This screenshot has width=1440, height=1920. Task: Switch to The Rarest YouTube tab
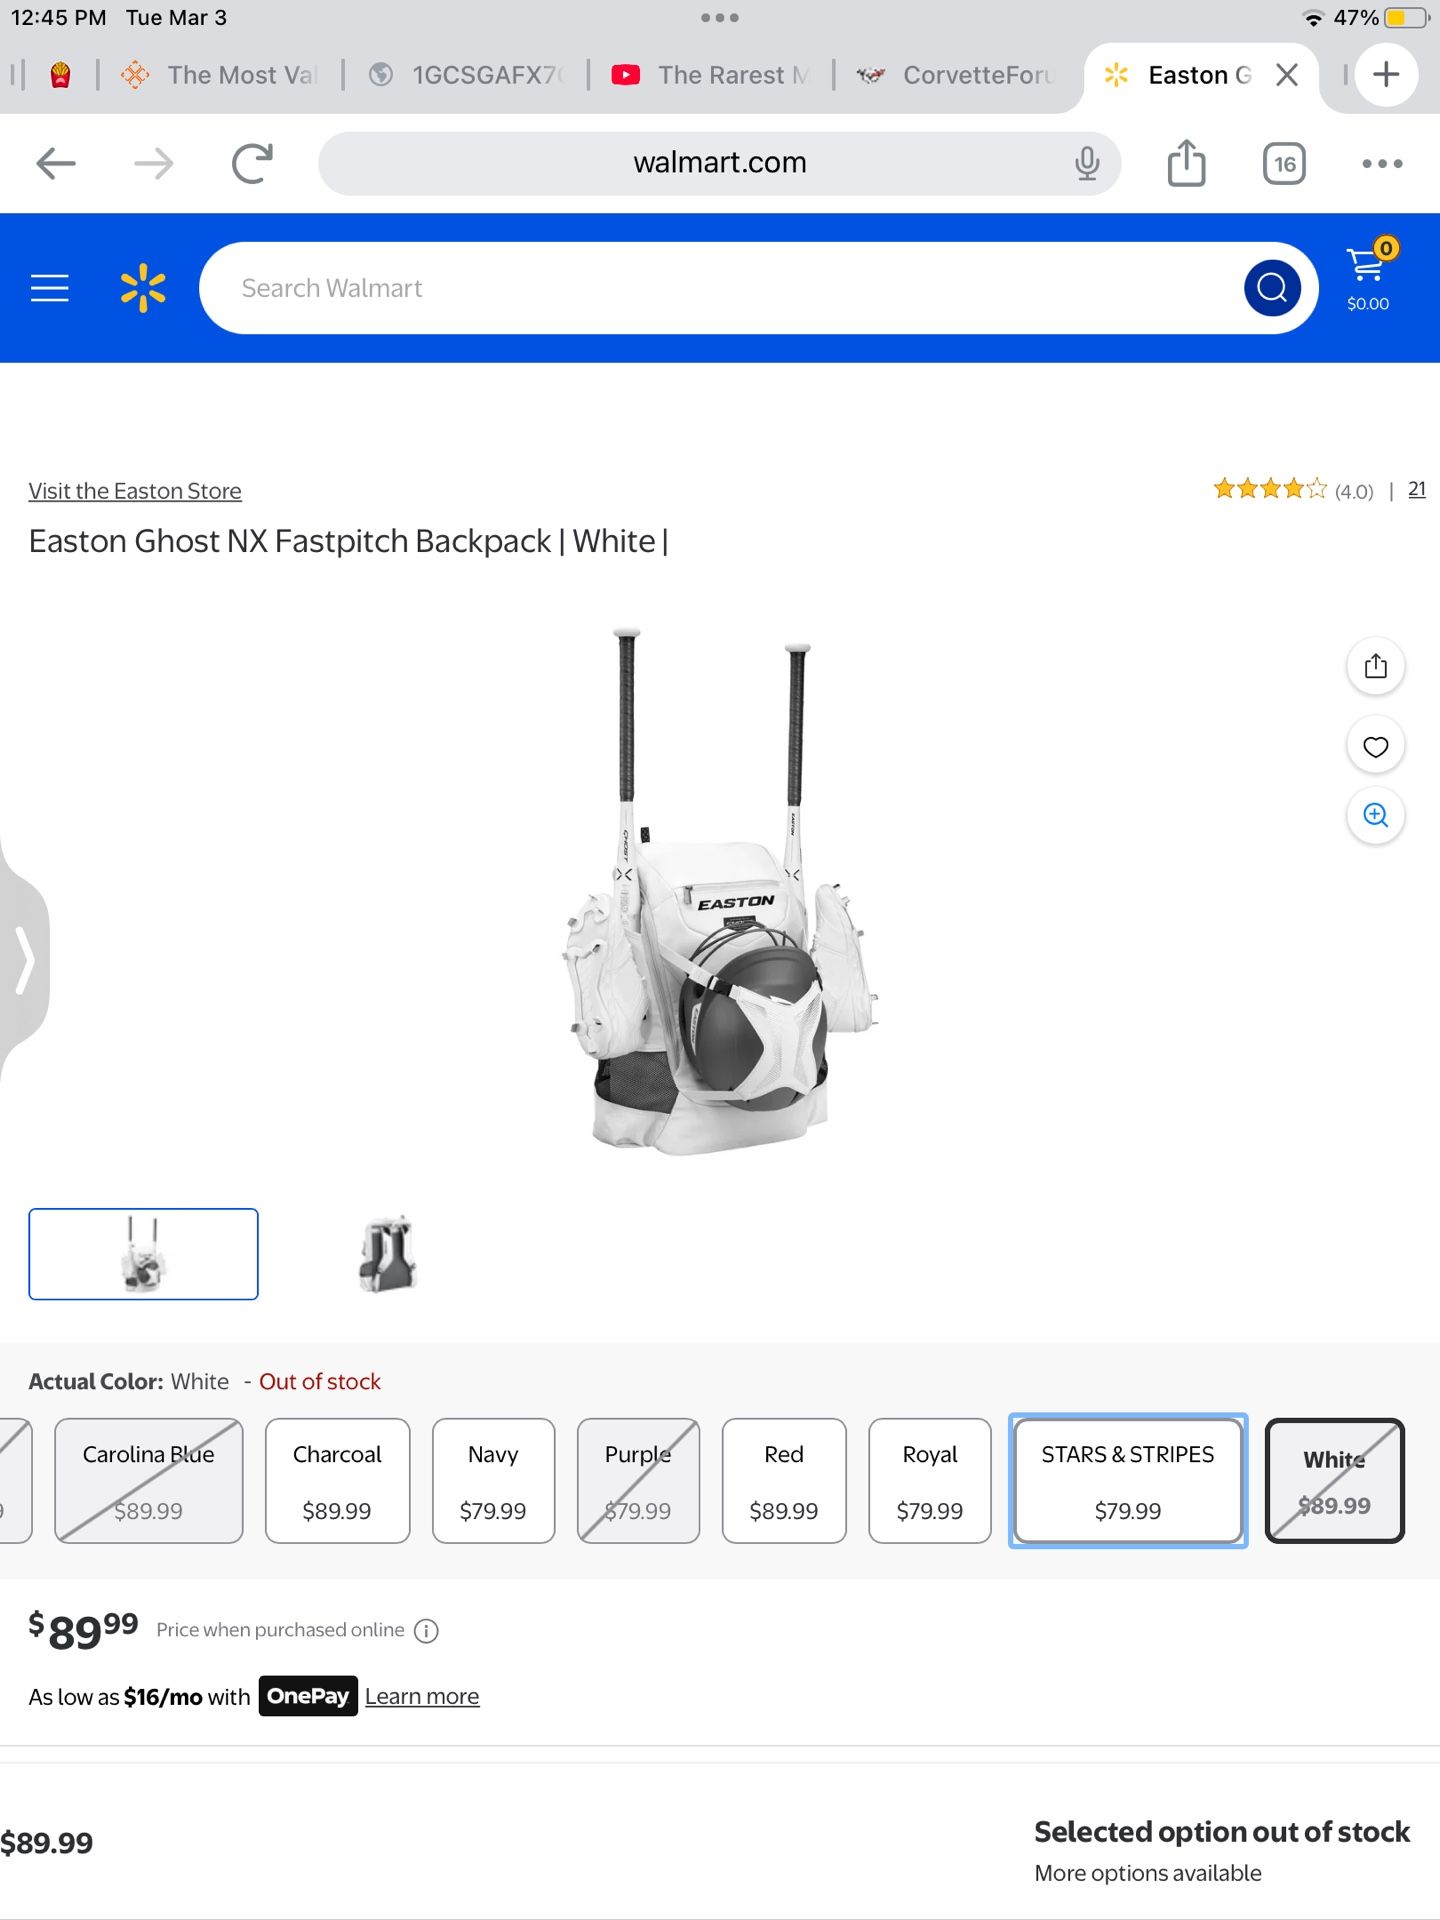(x=712, y=75)
